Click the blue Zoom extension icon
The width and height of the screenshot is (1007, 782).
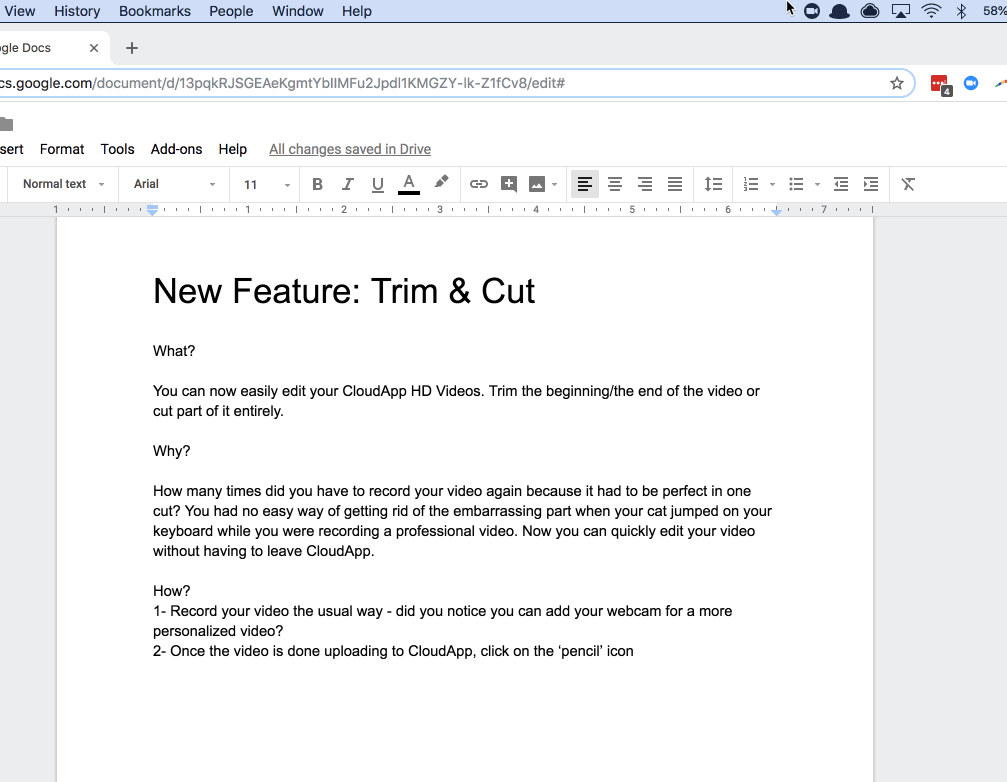[971, 83]
